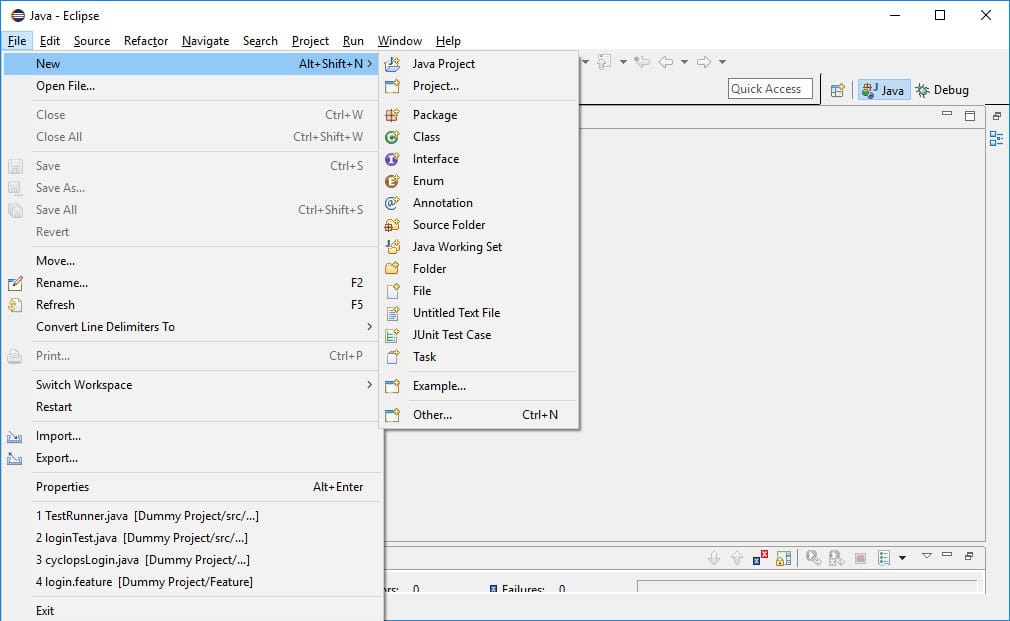Choose Open File... from File menu
The height and width of the screenshot is (621, 1010).
[x=191, y=86]
